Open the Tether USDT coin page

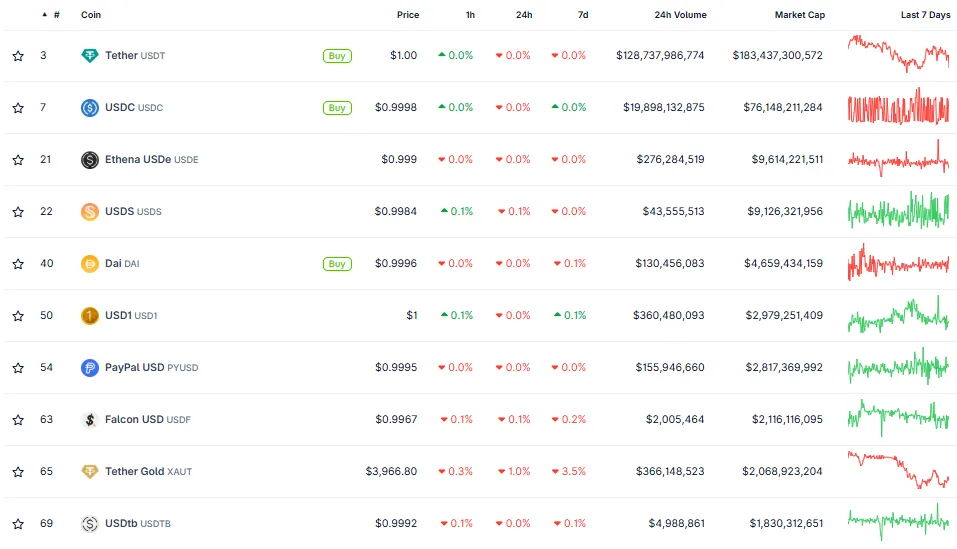pos(135,56)
